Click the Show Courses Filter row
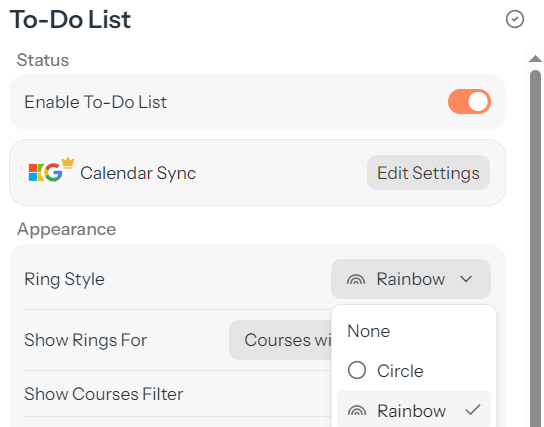Image resolution: width=544 pixels, height=427 pixels. tap(177, 394)
